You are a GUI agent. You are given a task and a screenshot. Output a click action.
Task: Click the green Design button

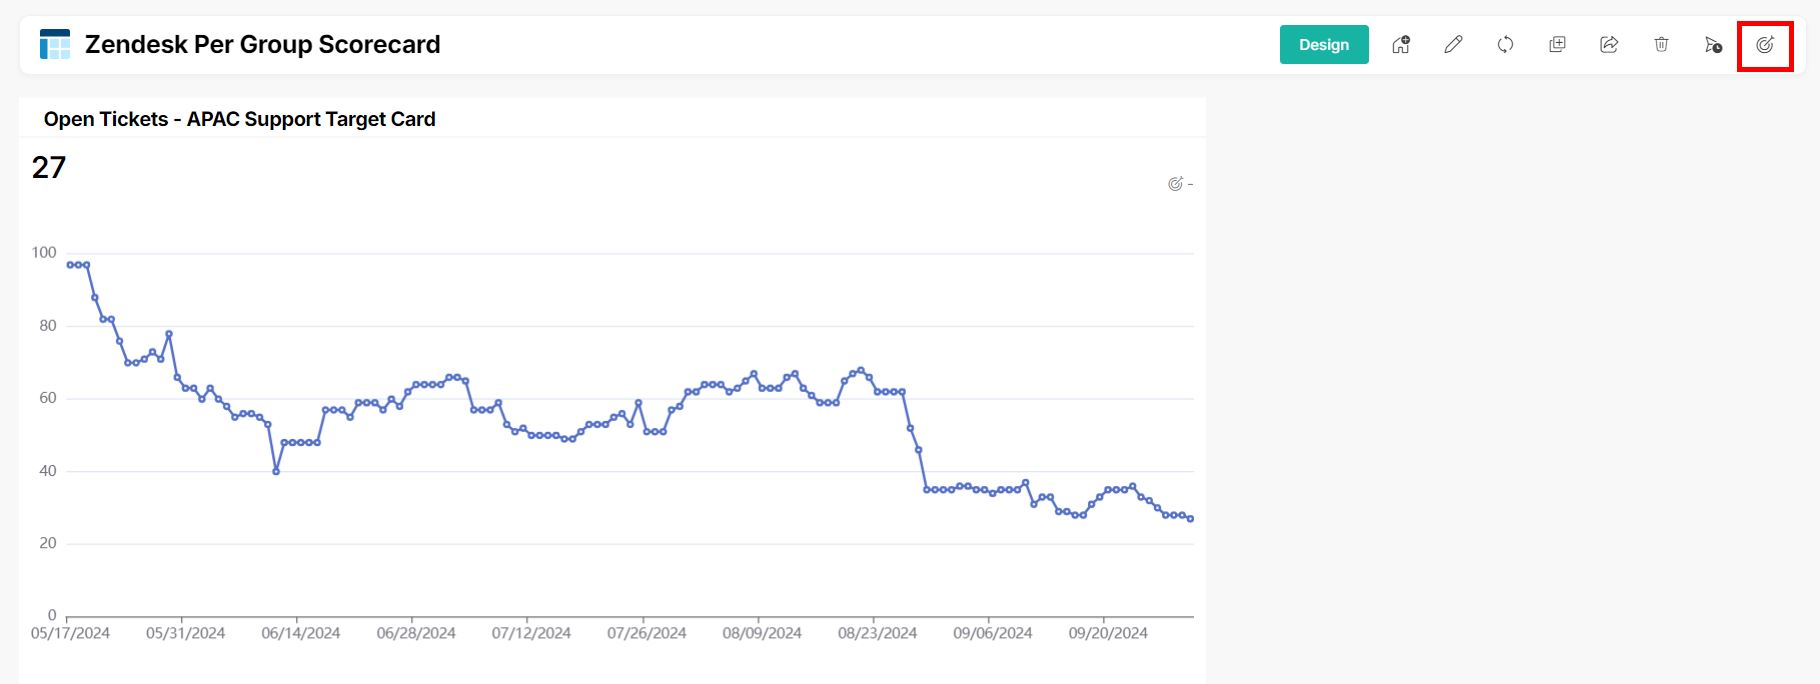tap(1323, 45)
